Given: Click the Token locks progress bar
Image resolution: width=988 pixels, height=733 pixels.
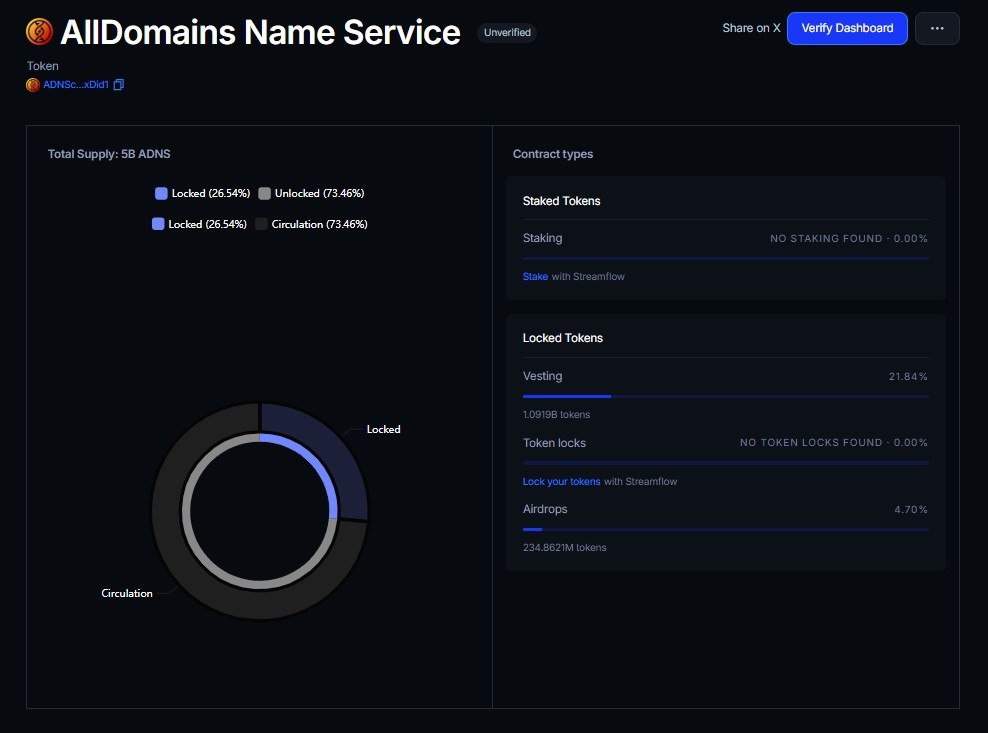Looking at the screenshot, I should tap(725, 463).
